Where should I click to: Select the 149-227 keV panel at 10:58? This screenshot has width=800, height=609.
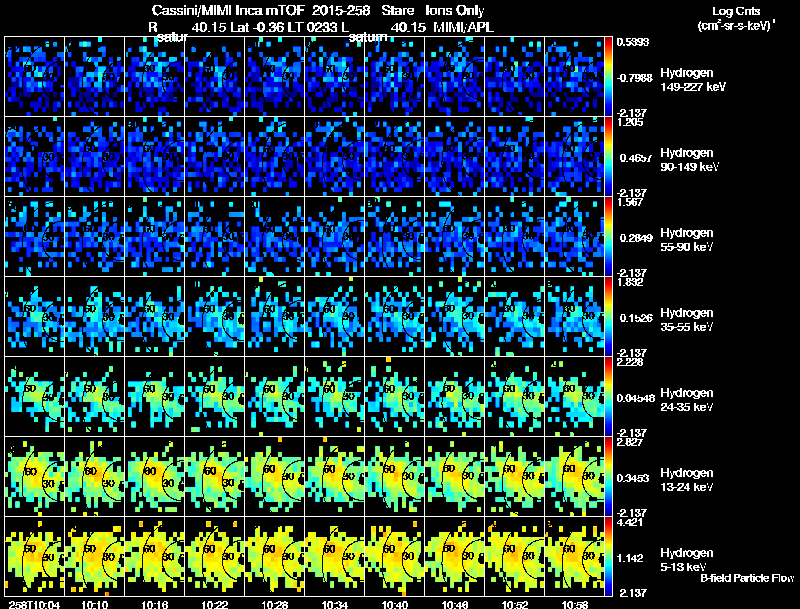(574, 77)
